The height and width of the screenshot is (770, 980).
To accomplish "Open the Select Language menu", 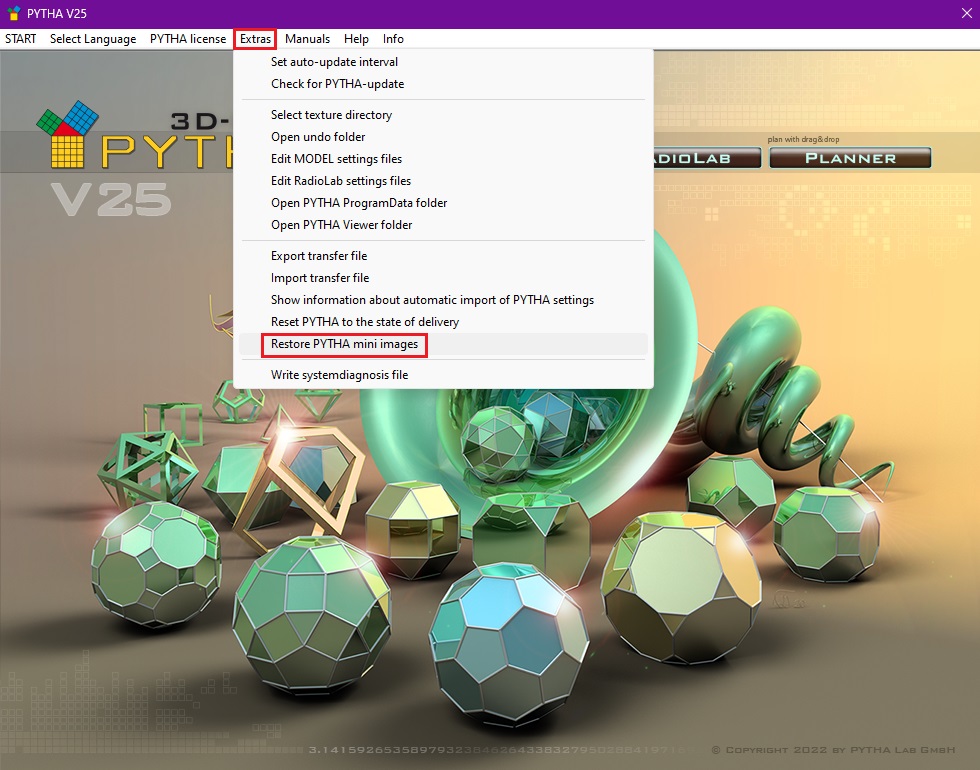I will [x=93, y=39].
